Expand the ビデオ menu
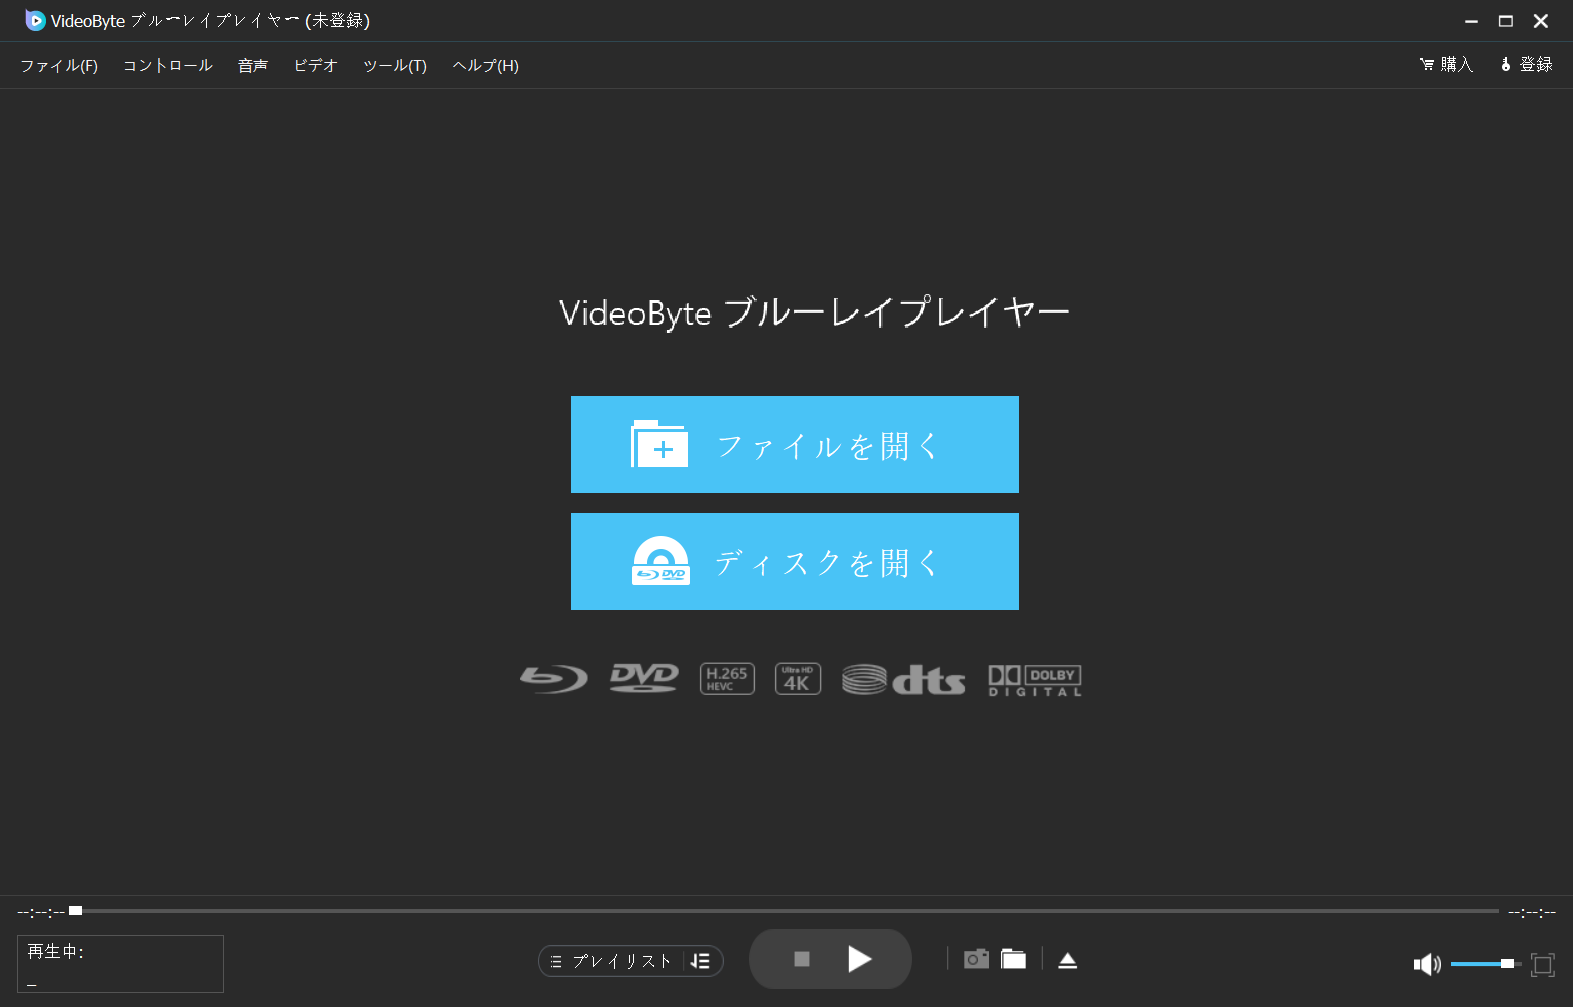 (x=315, y=66)
